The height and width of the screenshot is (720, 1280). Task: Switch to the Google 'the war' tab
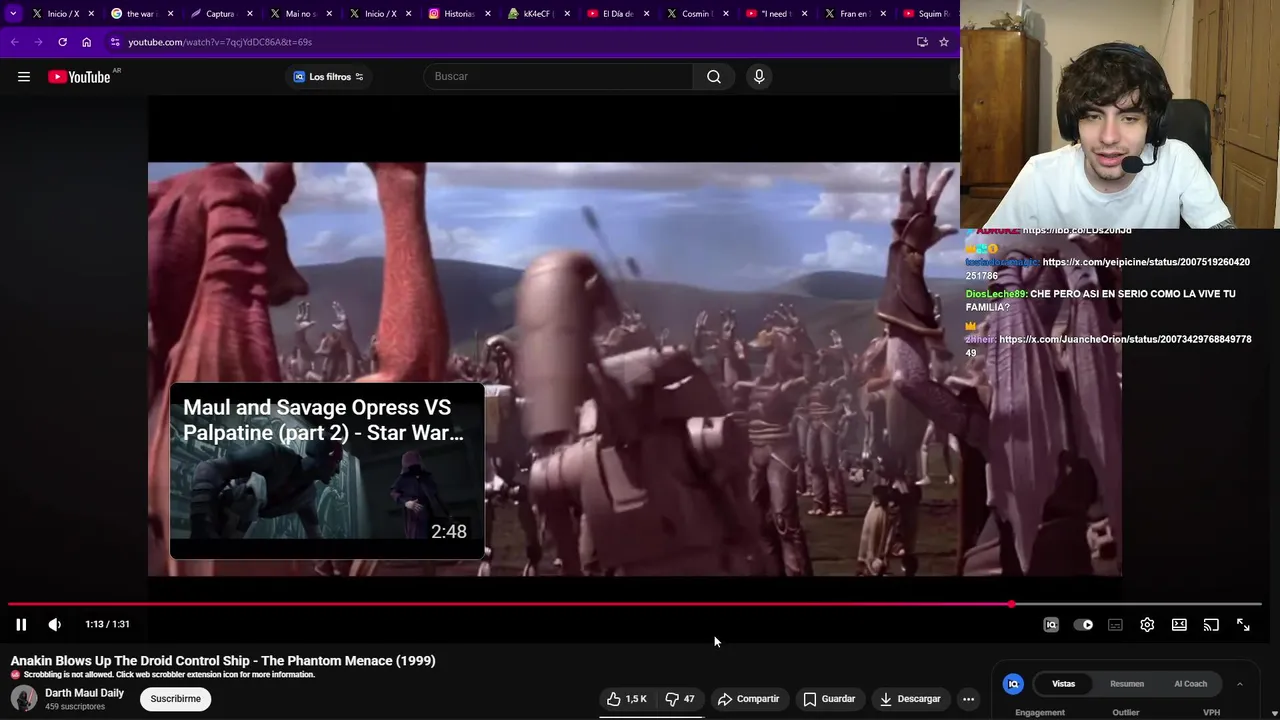(x=141, y=14)
